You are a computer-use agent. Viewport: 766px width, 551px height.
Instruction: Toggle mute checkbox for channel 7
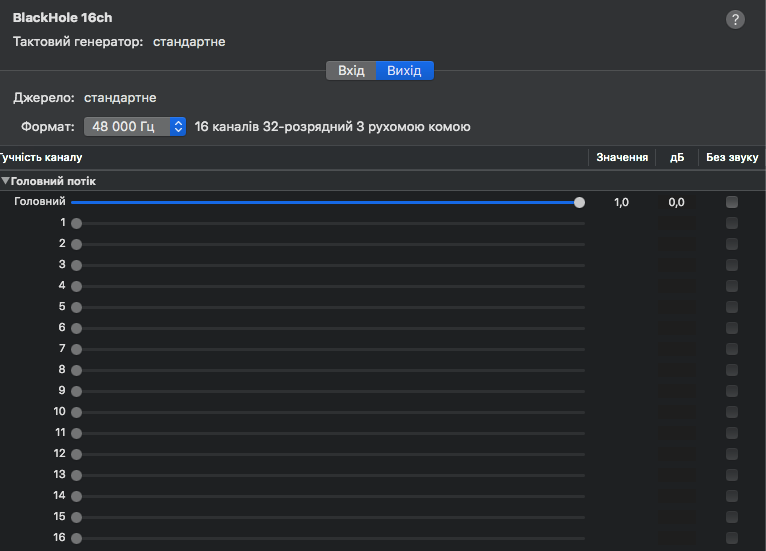point(732,349)
